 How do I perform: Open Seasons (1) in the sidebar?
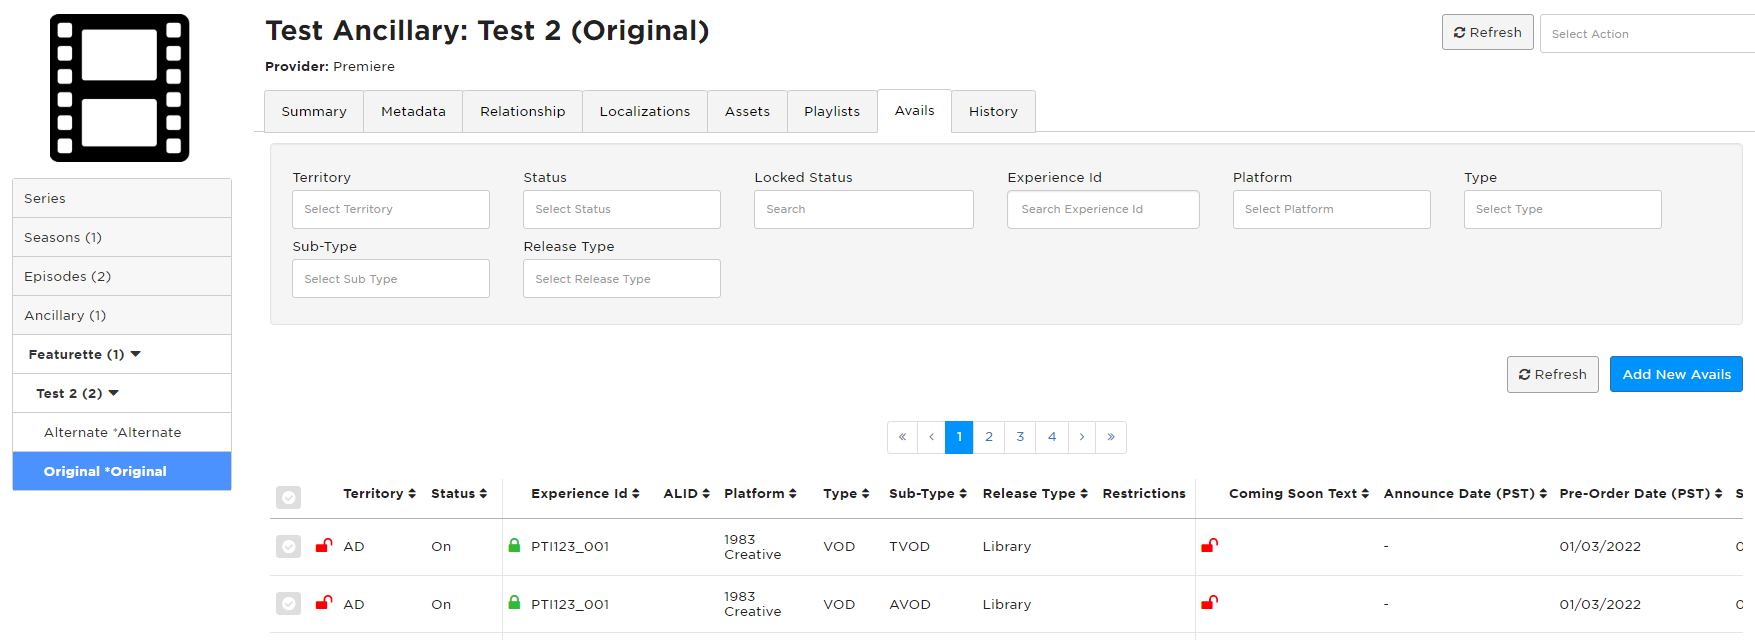coord(122,237)
